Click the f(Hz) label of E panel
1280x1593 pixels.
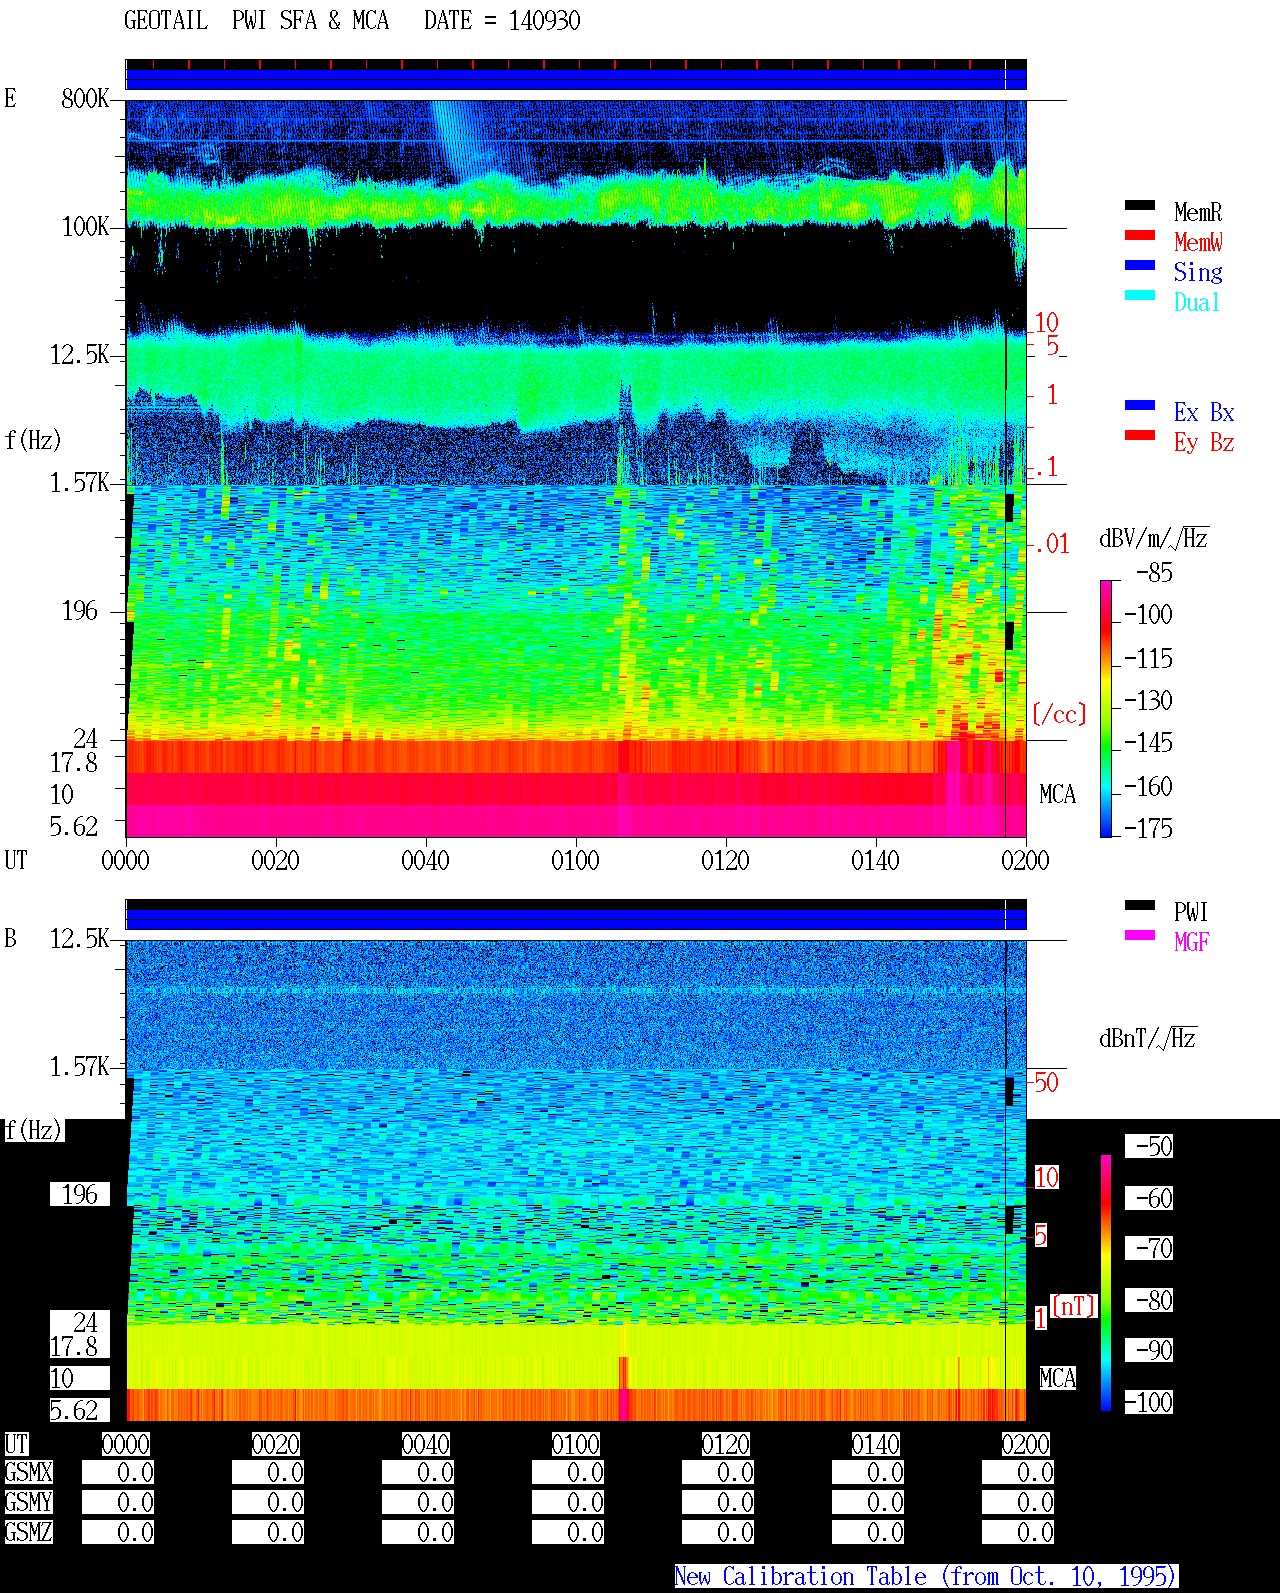tap(33, 440)
